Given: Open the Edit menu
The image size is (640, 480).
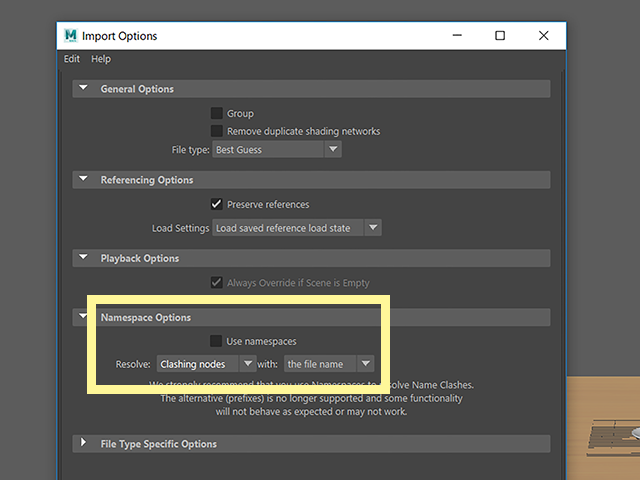Looking at the screenshot, I should click(x=71, y=59).
